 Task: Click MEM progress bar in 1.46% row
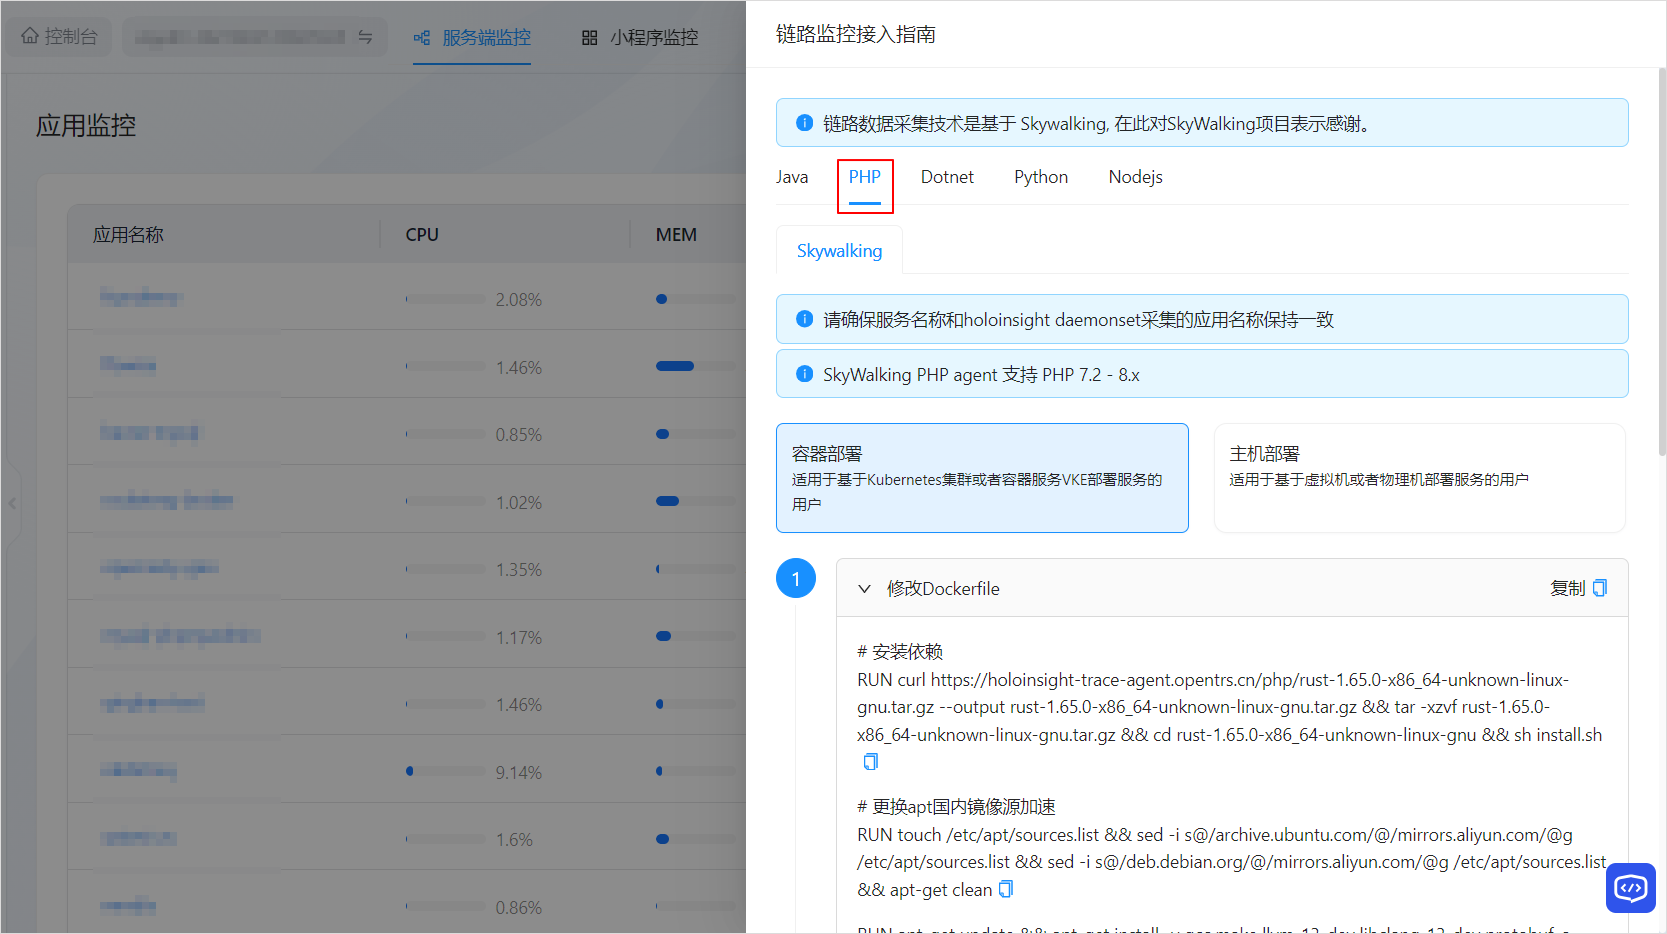(696, 366)
